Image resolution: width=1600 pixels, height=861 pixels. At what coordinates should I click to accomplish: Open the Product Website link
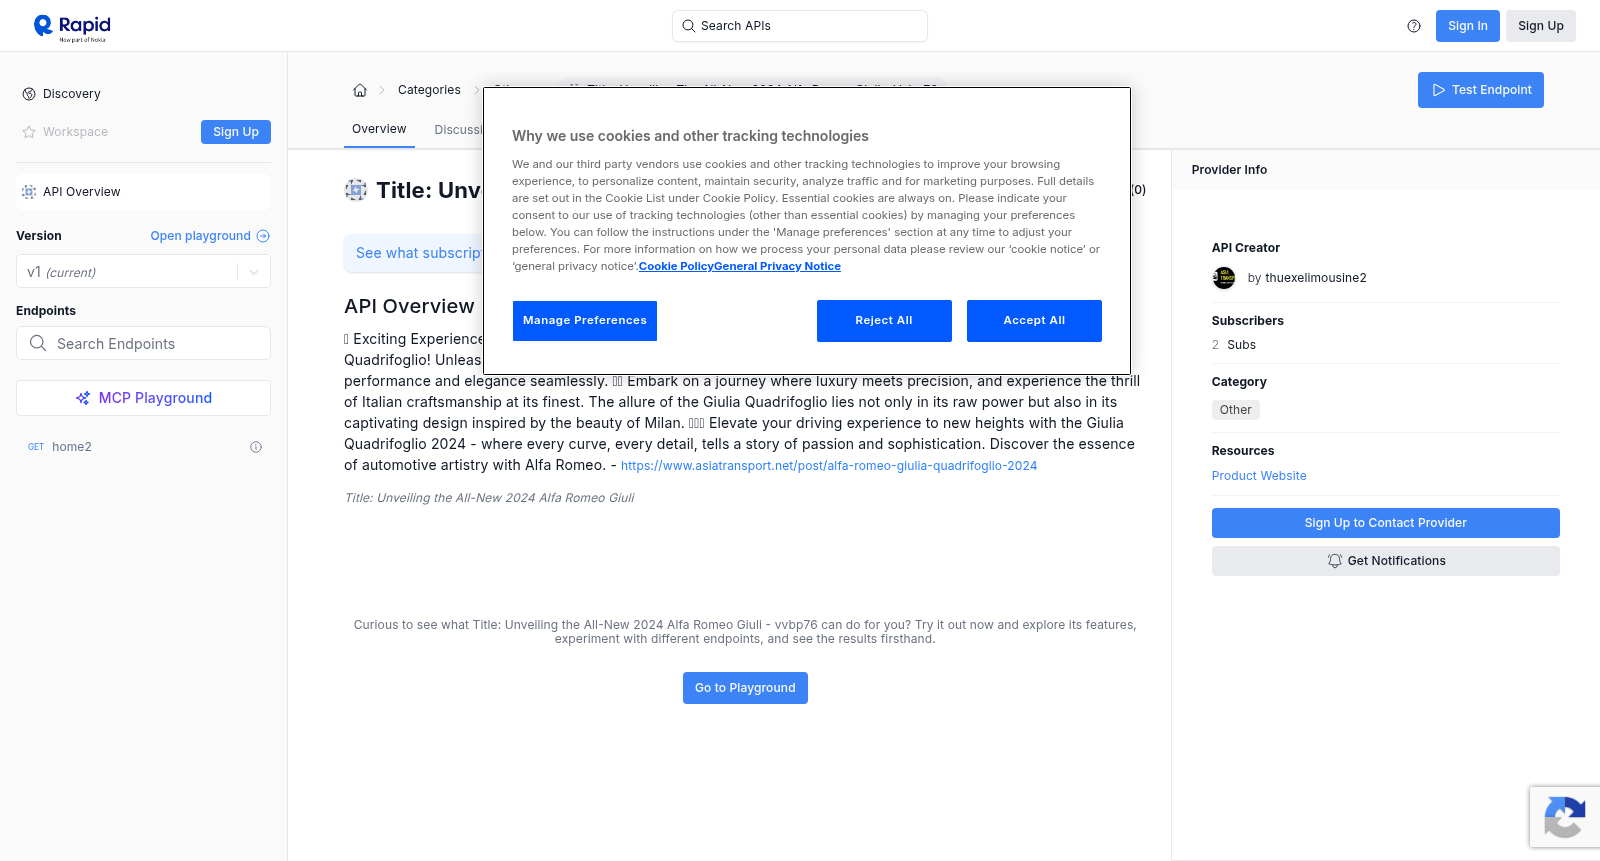[x=1259, y=476]
